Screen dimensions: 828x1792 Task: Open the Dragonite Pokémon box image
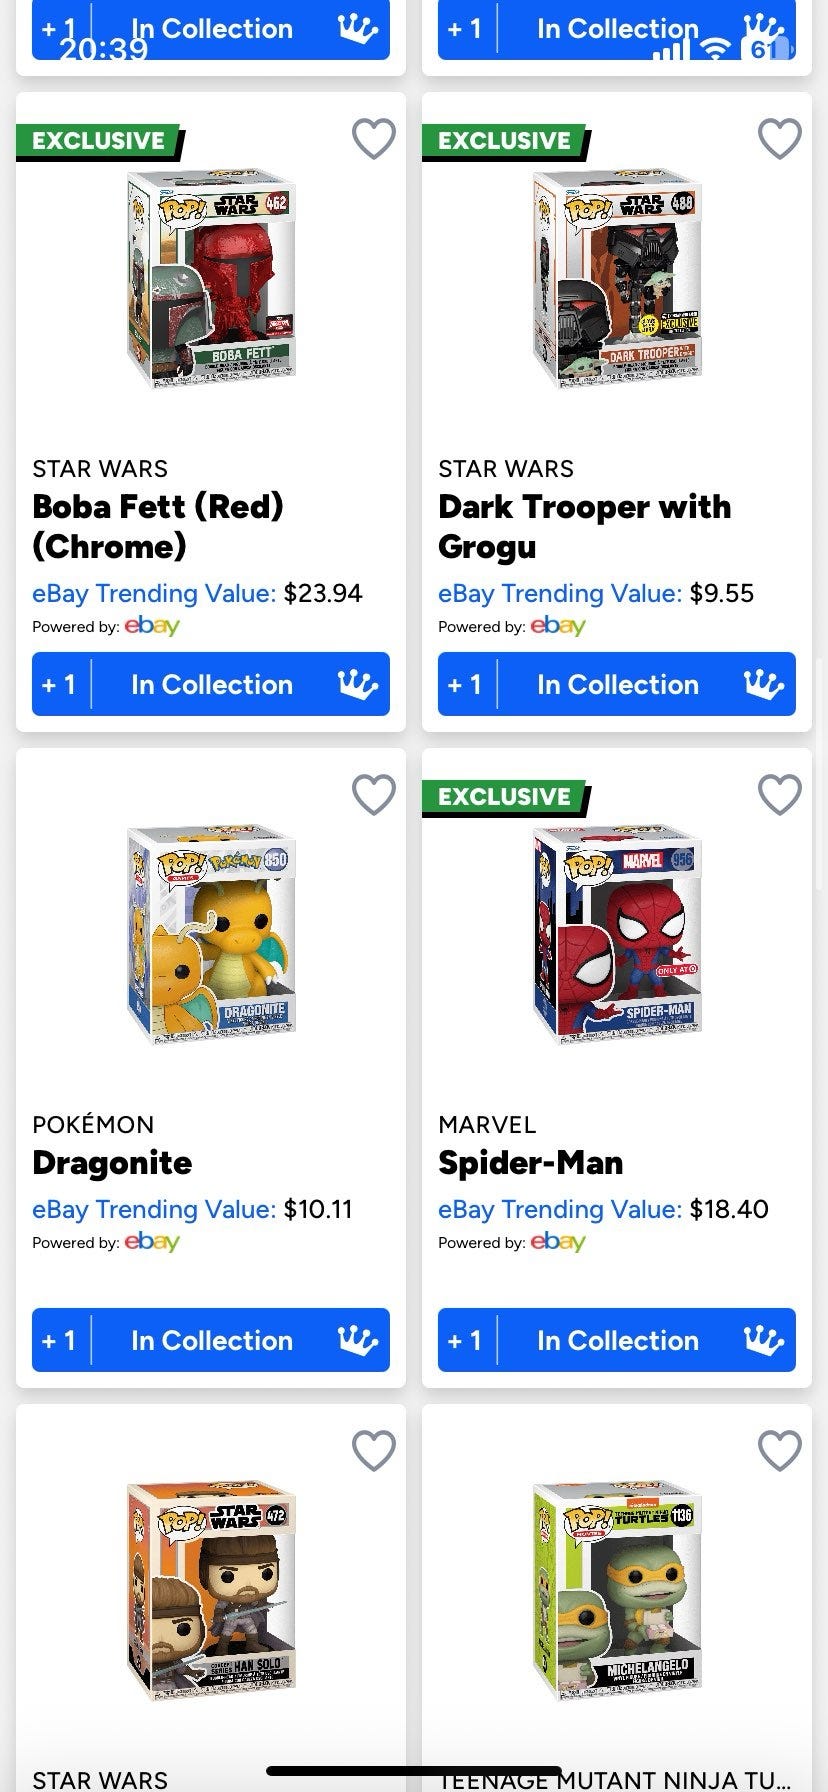point(212,935)
